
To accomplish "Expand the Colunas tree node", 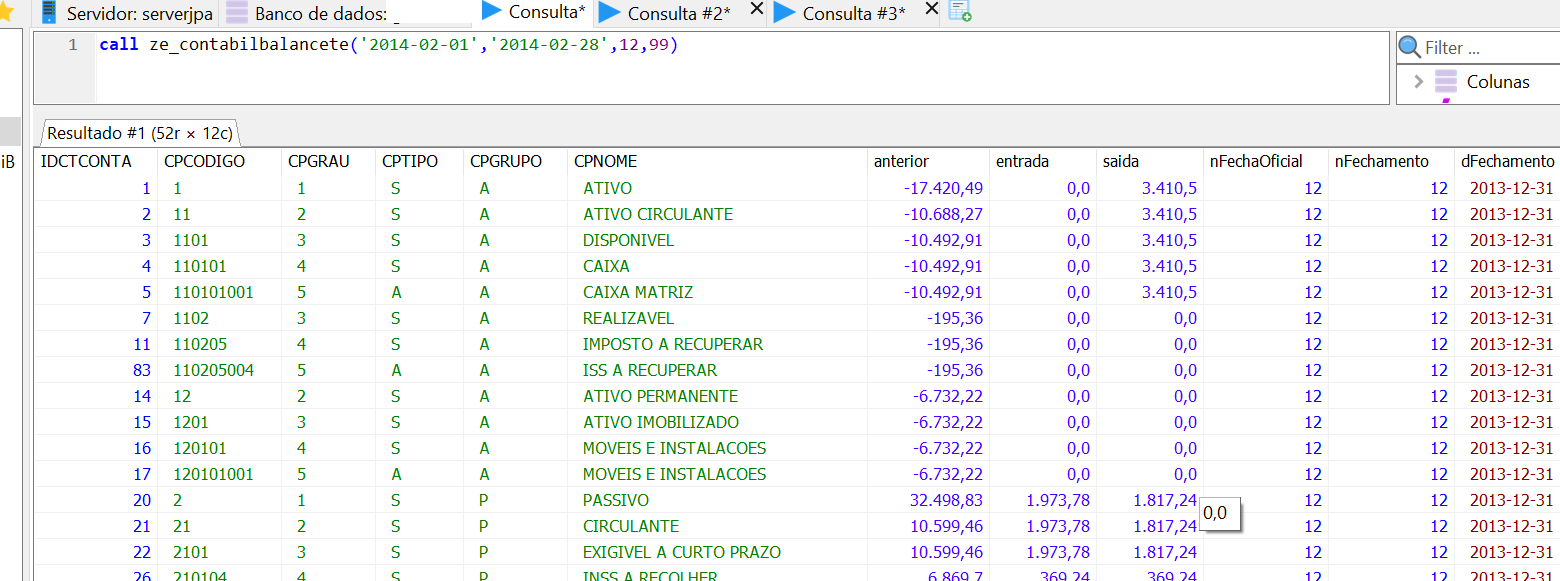I will click(1418, 82).
